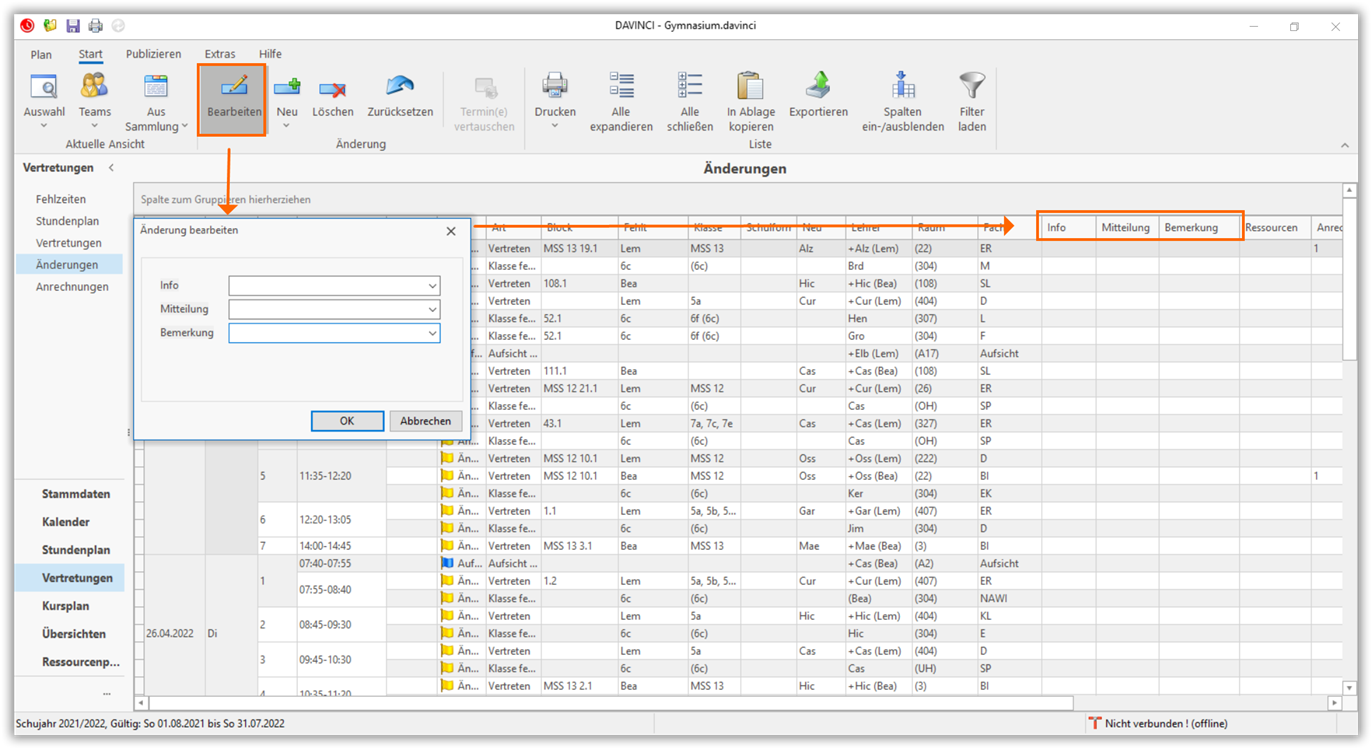Click the Filter laden funnel icon

tap(972, 88)
